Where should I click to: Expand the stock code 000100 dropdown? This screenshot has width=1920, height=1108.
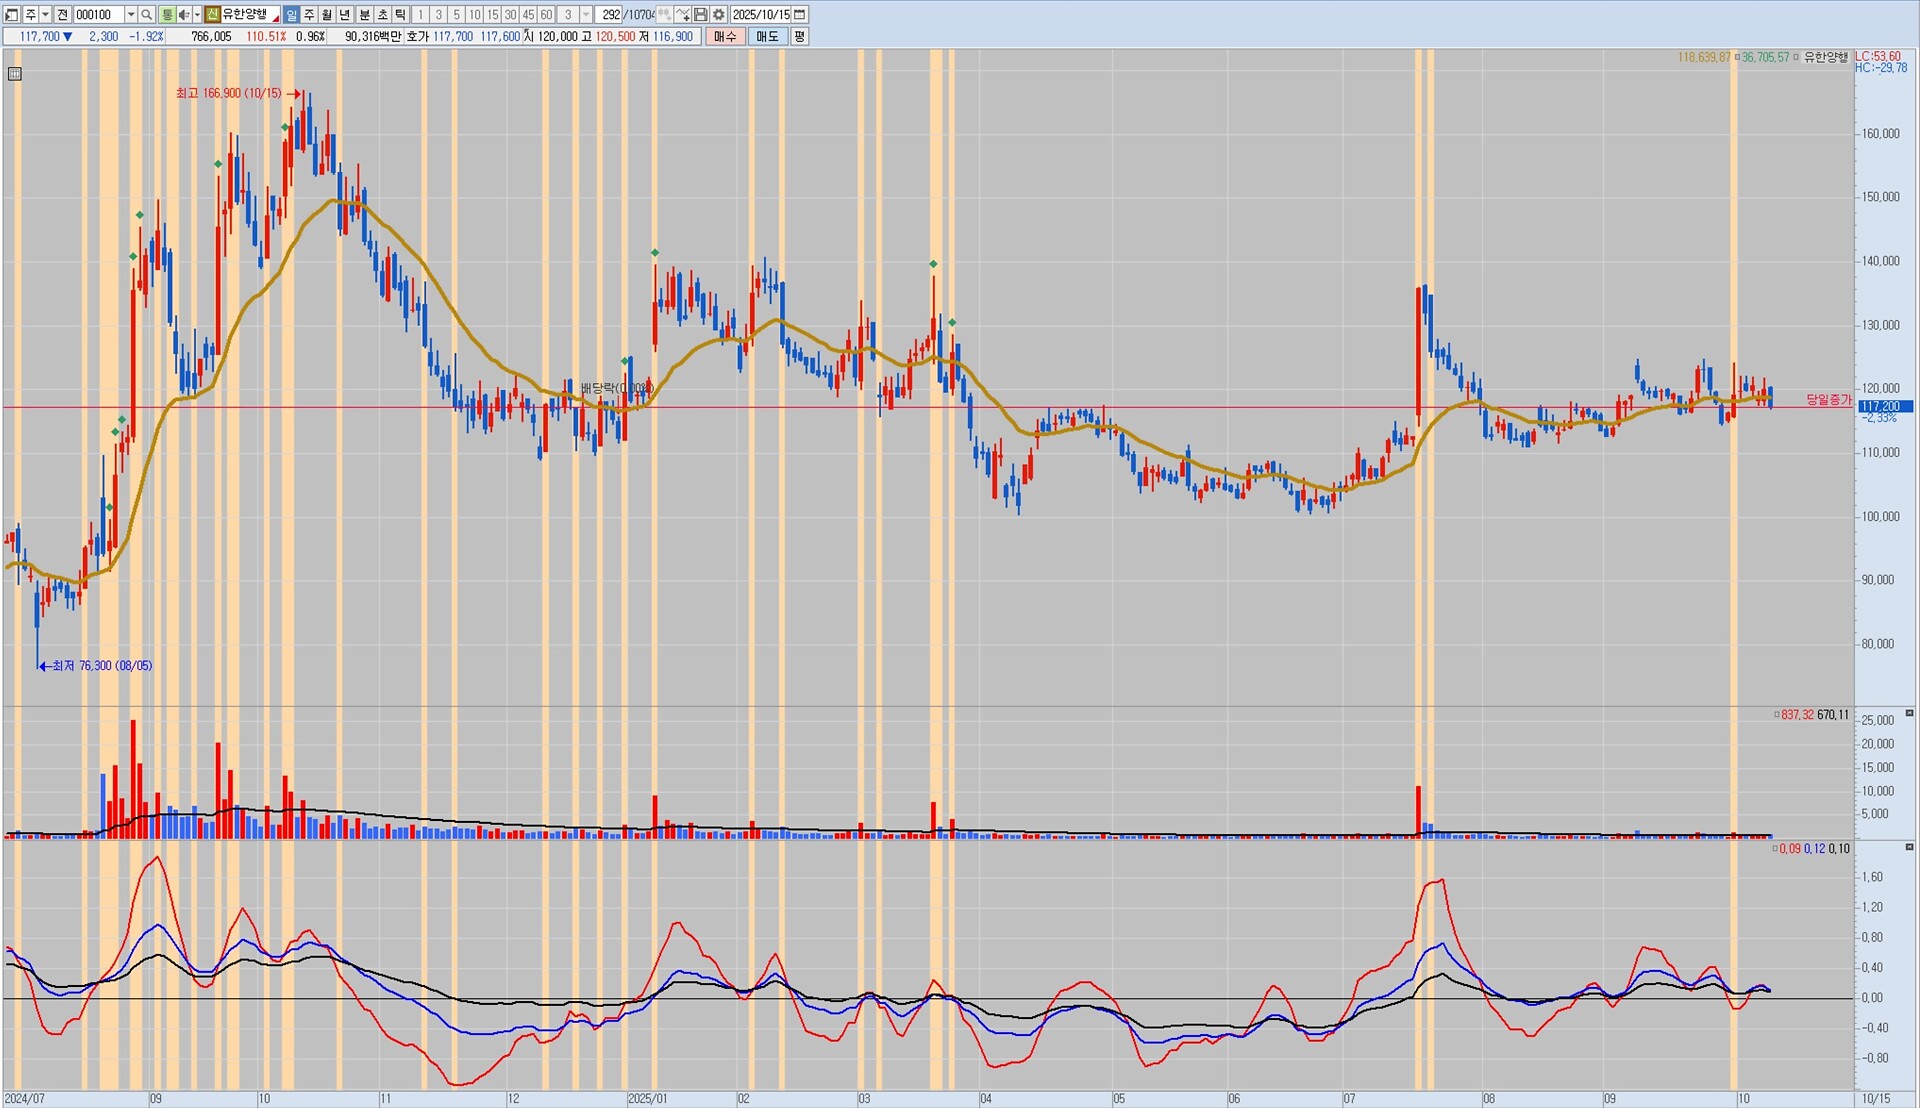130,14
